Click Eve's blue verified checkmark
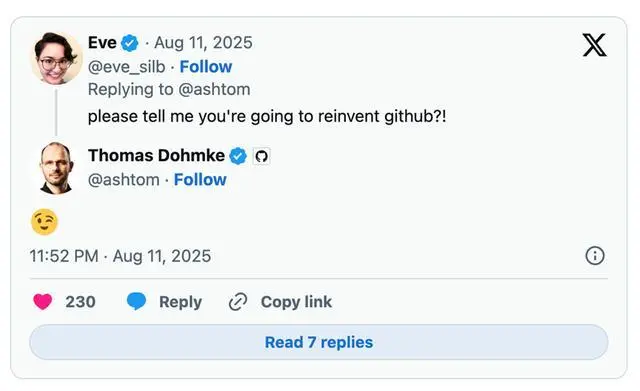The image size is (640, 391). tap(130, 43)
